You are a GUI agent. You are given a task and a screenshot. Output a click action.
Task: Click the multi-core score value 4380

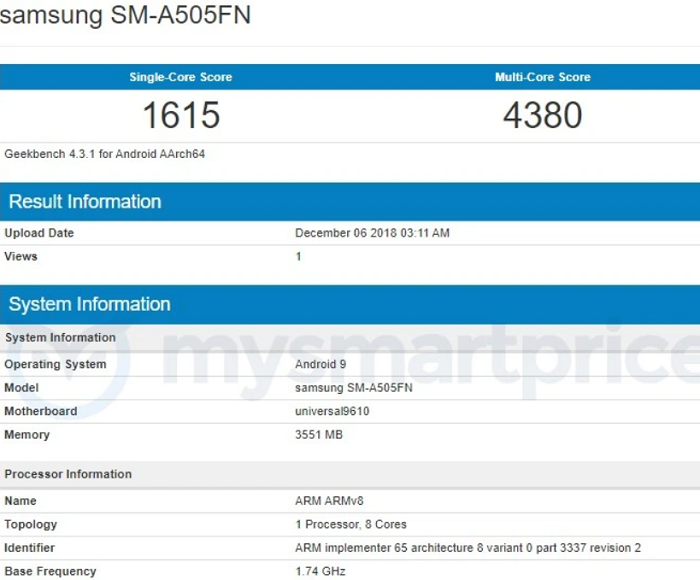pos(542,115)
